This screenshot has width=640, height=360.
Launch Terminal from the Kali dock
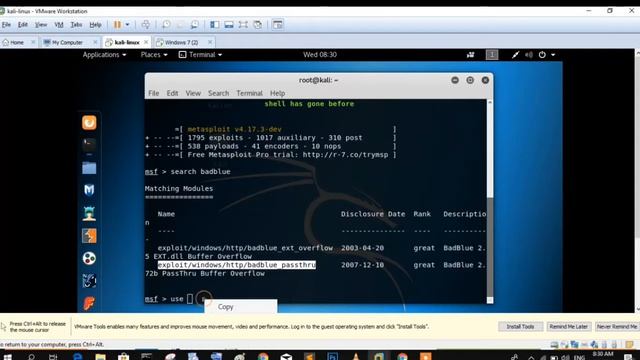[89, 145]
